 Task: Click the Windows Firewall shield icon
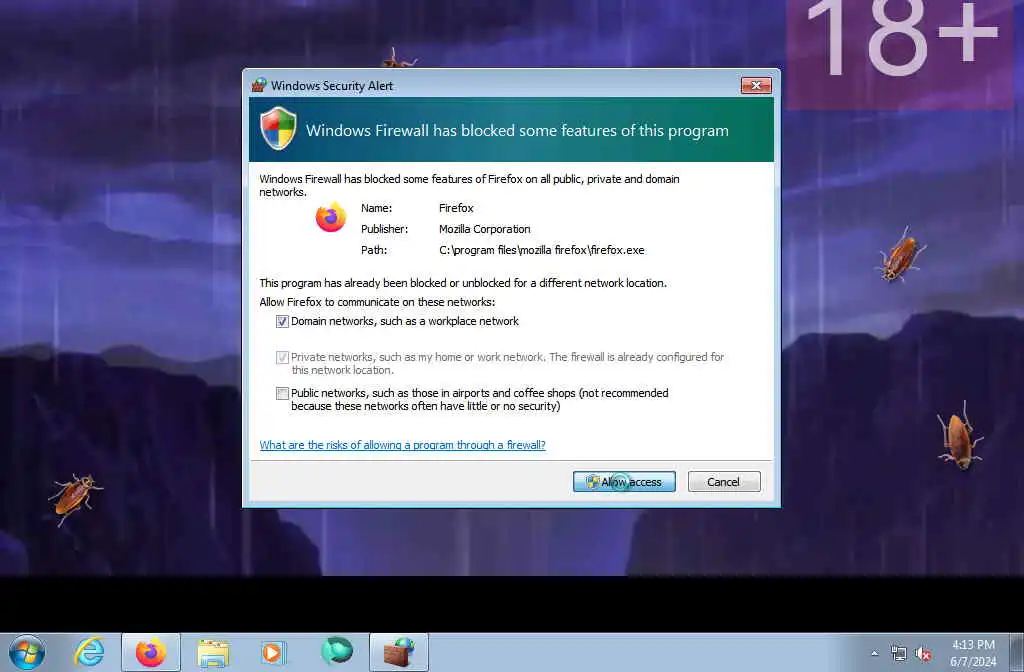tap(278, 129)
